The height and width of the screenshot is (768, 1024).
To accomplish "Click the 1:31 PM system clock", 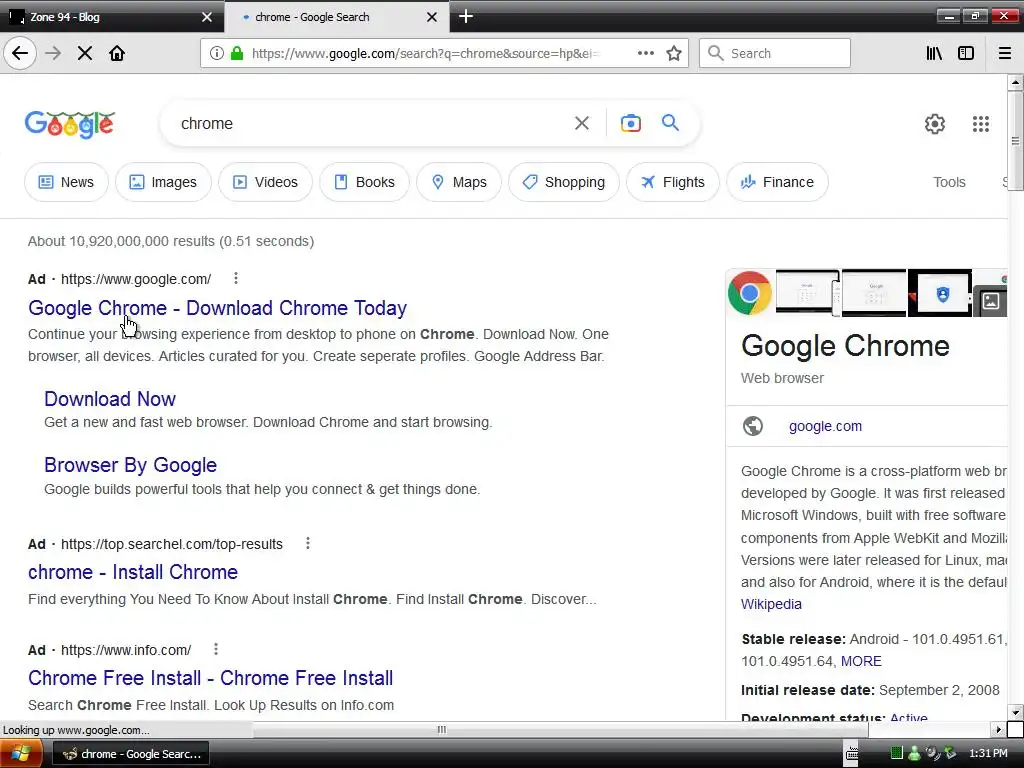I will pyautogui.click(x=988, y=754).
